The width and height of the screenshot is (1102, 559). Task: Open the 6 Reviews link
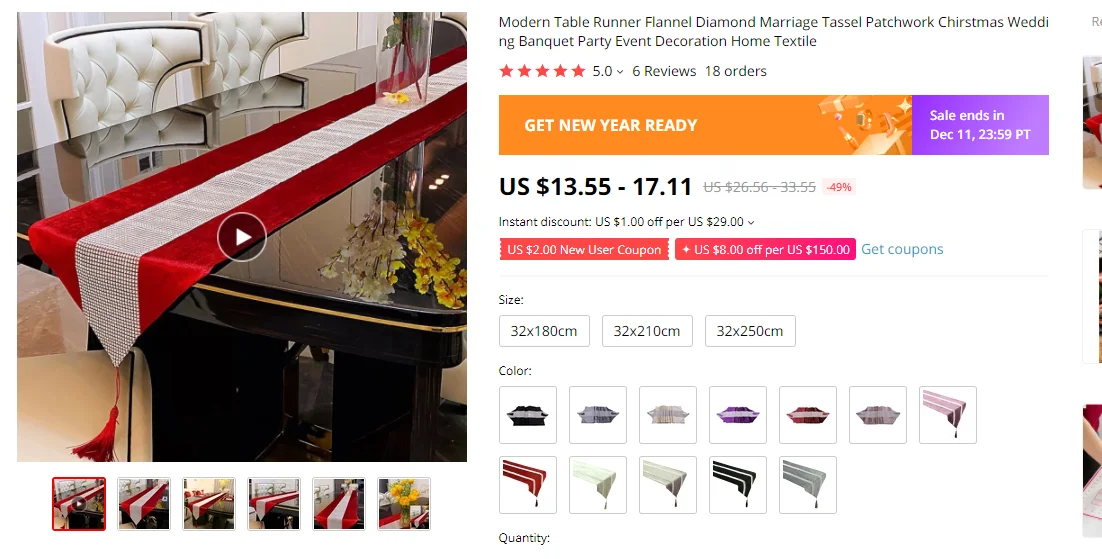[664, 71]
